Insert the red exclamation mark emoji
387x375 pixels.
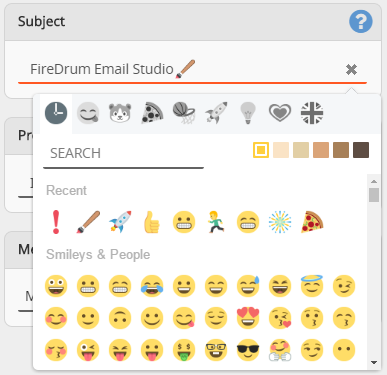(56, 222)
